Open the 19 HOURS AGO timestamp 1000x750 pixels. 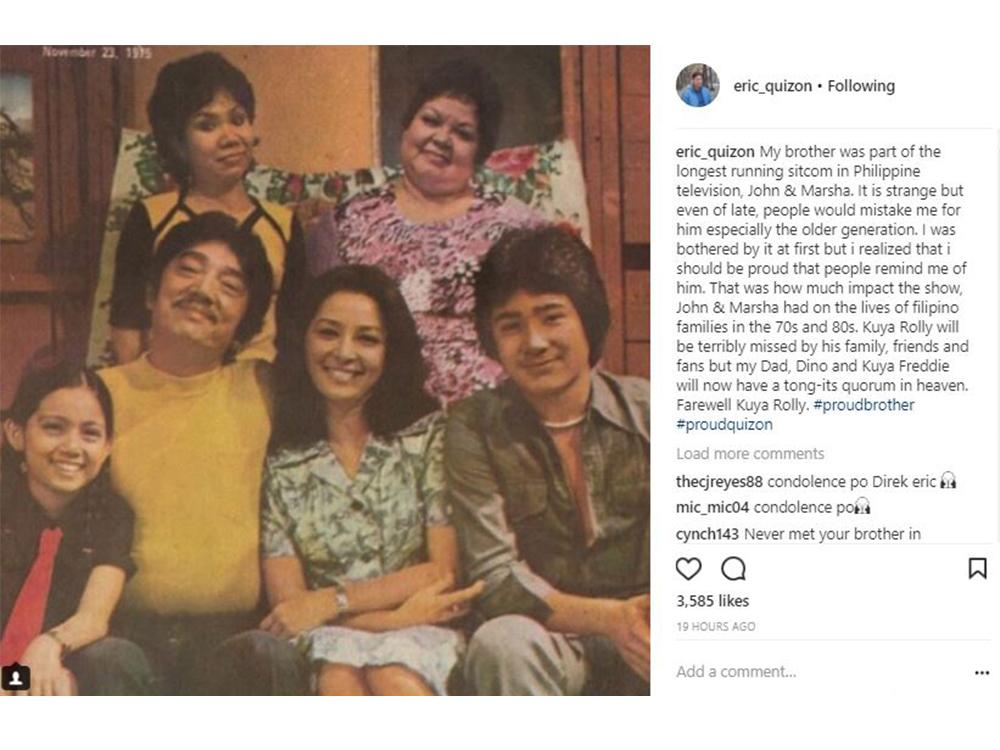click(x=716, y=627)
